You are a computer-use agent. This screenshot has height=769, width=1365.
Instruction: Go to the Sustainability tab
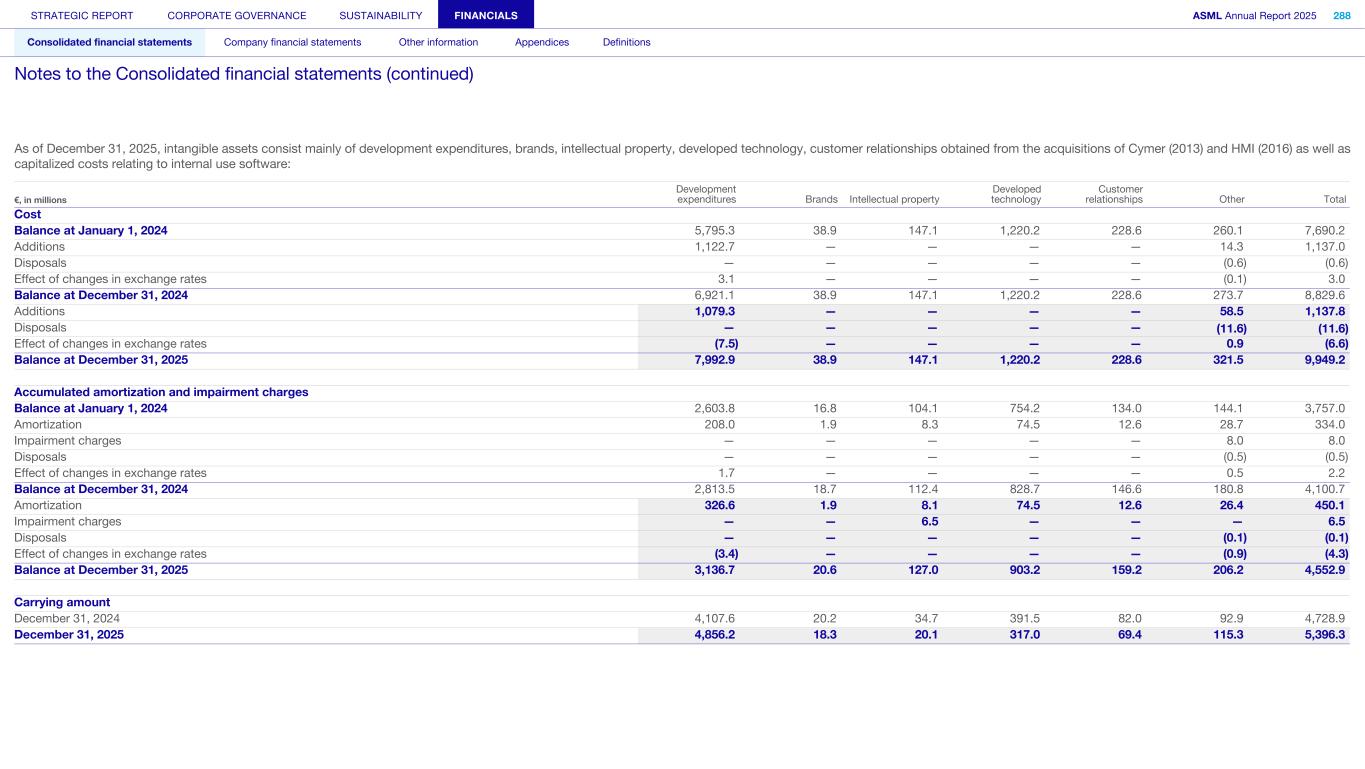click(381, 15)
